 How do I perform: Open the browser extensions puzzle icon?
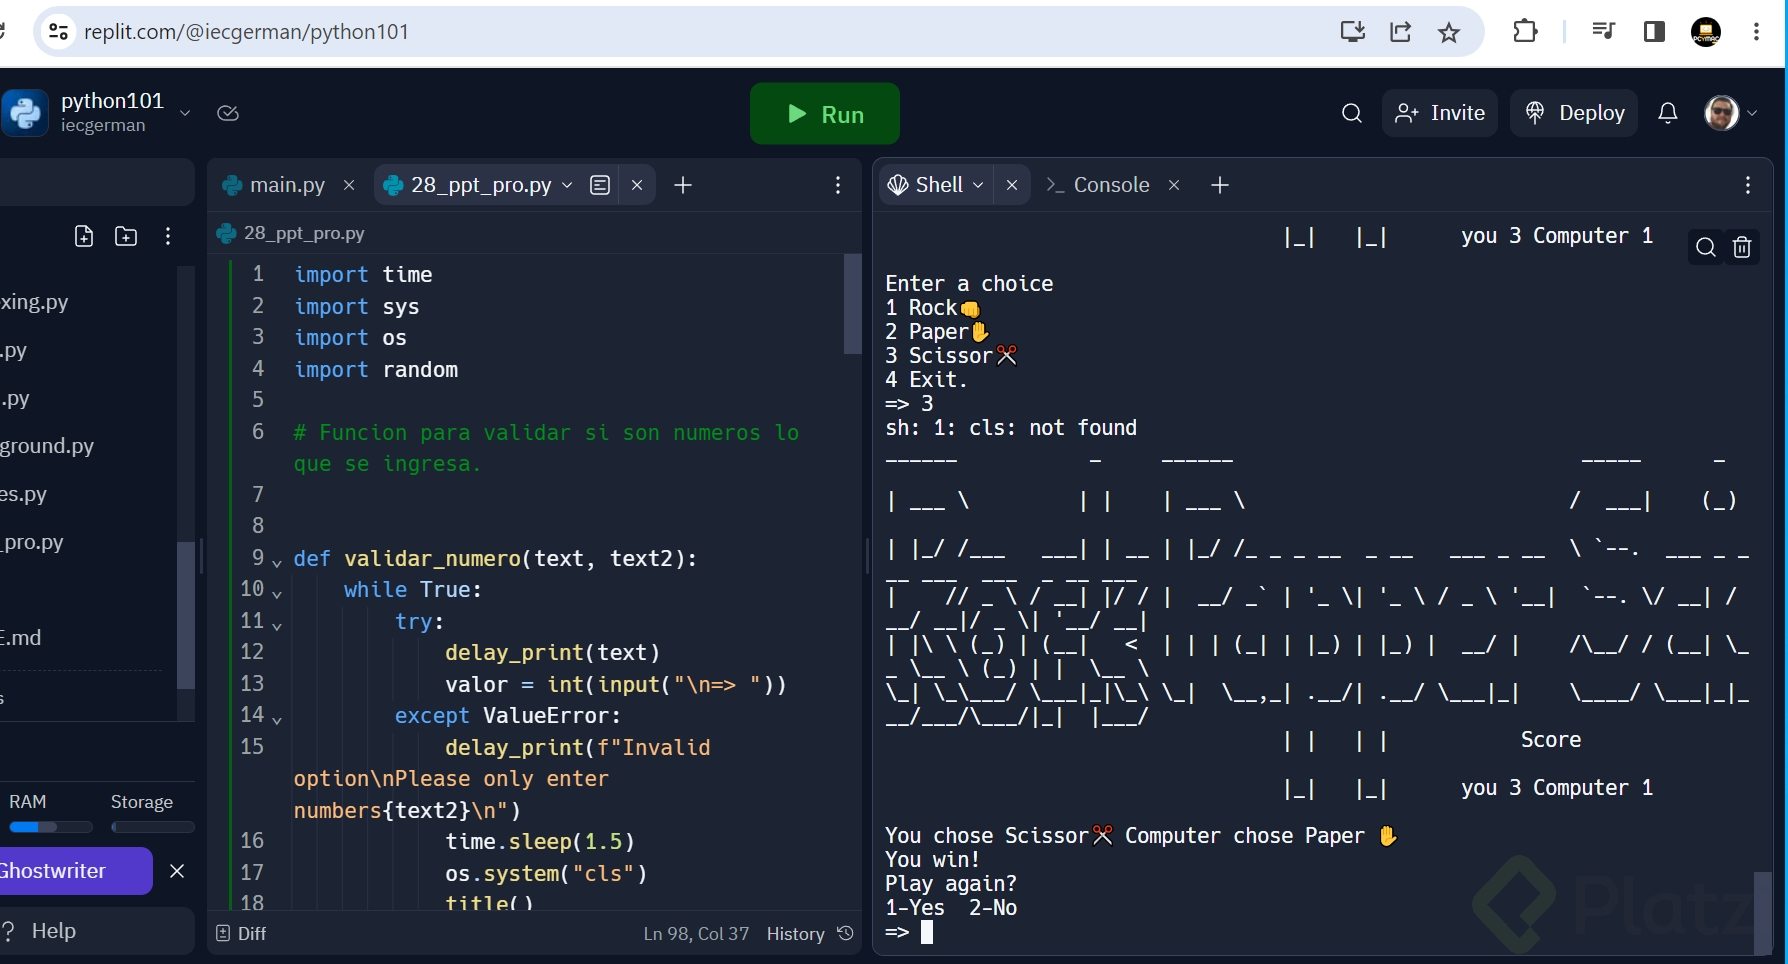pos(1525,32)
